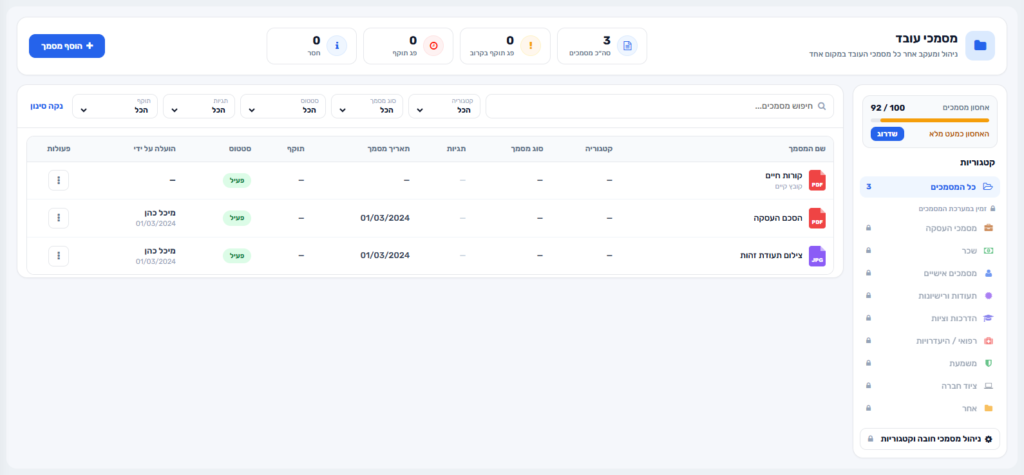1024x475 pixels.
Task: Click uploader מיכל כהן in the צילום תעודת זהות row
Action: pos(160,251)
